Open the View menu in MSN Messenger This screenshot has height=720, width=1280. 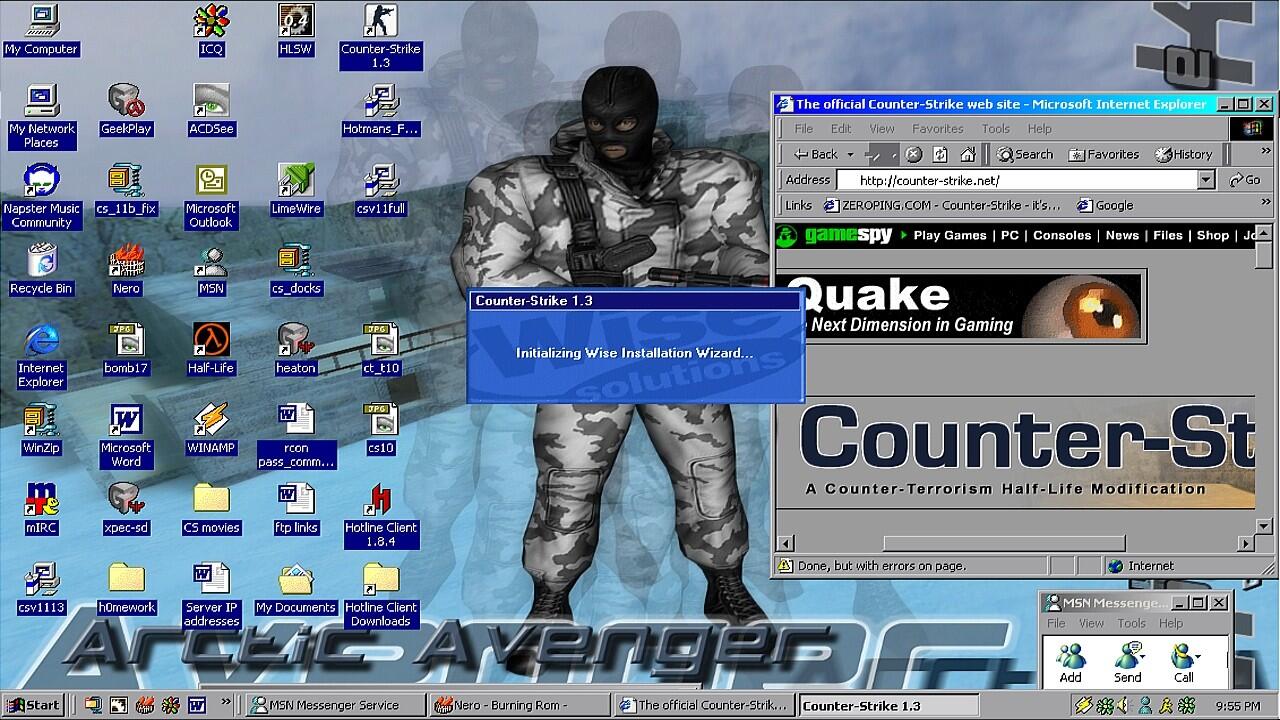coord(1091,623)
